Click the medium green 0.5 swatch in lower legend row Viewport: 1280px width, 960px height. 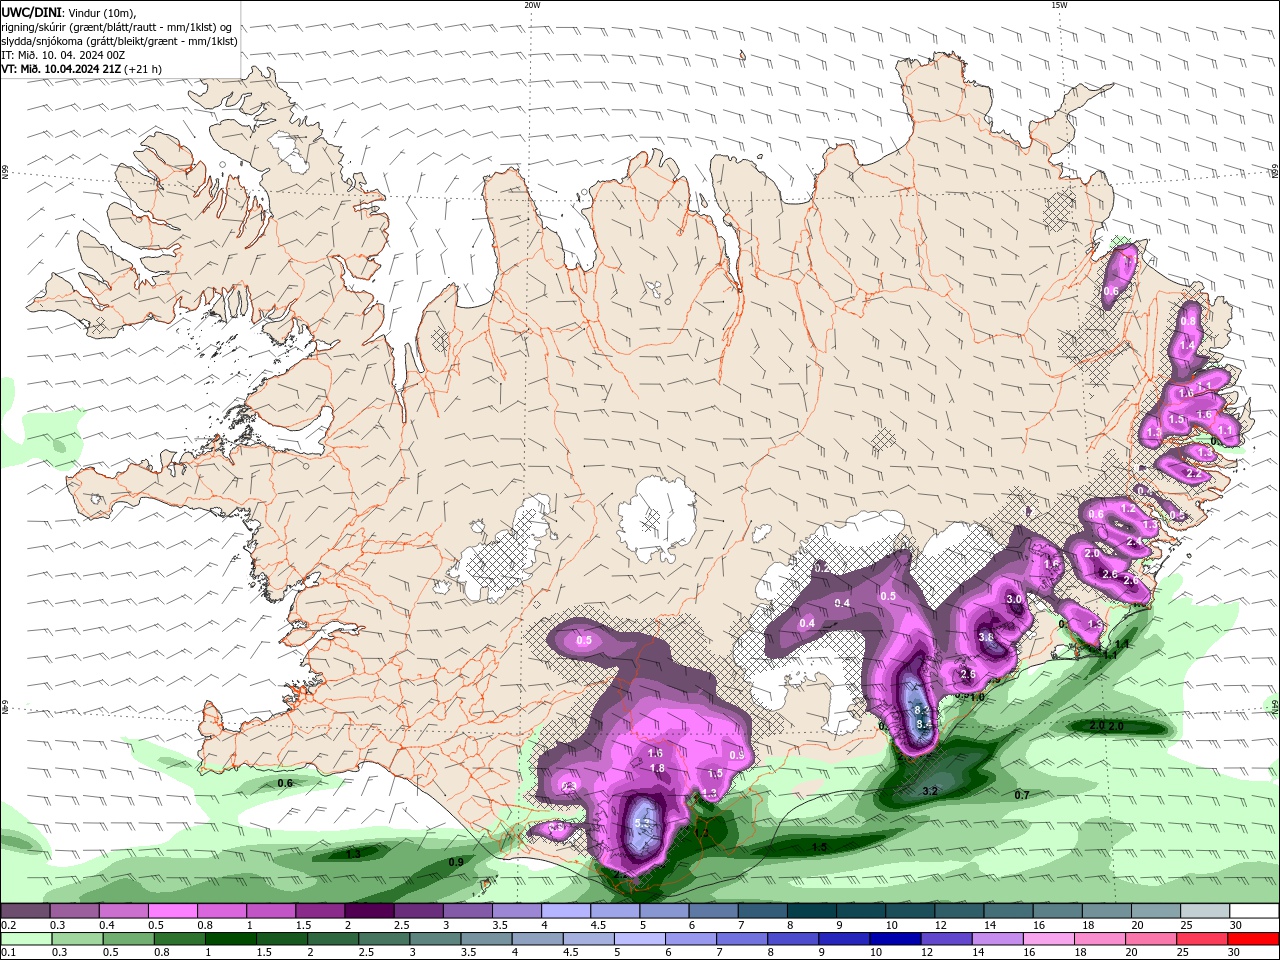tap(129, 939)
